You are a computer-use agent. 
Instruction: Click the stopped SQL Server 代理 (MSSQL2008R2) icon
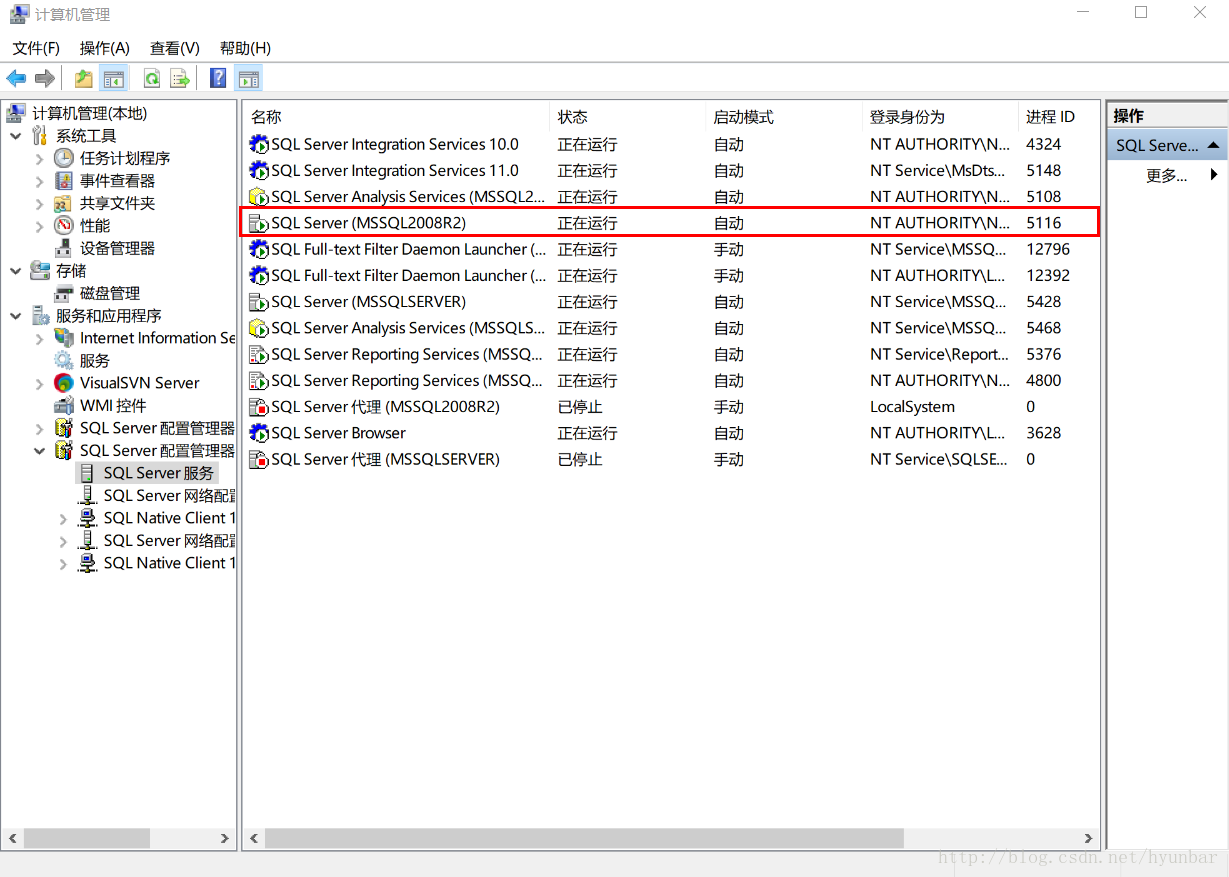[259, 407]
